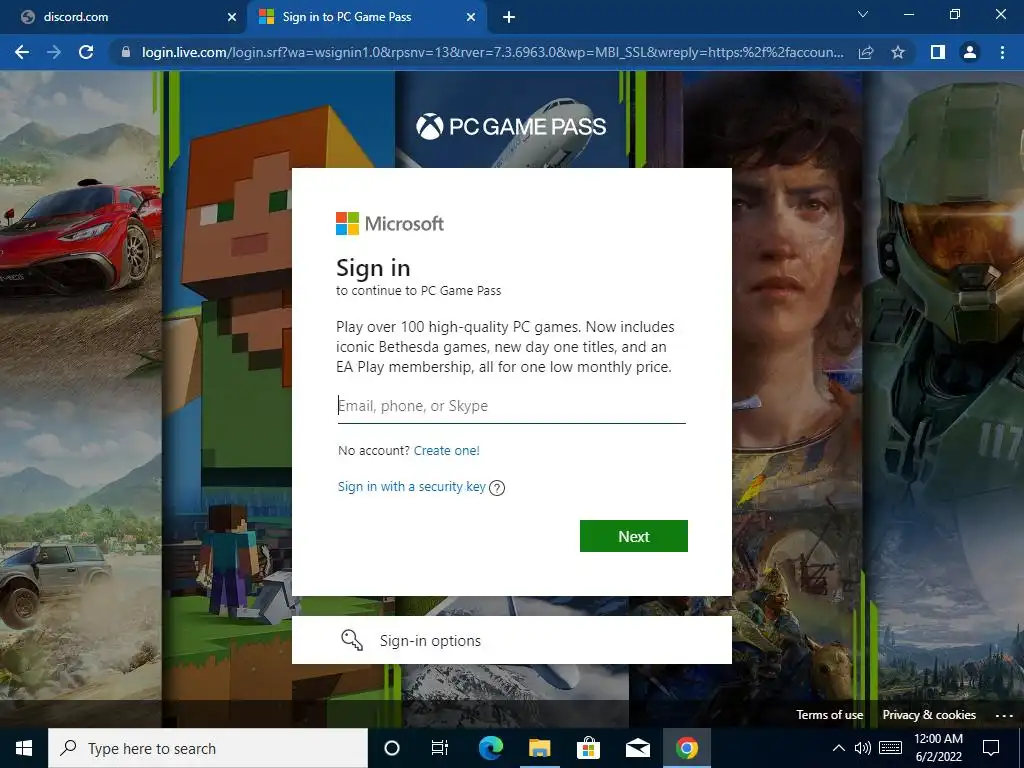Click the Email, phone, or Skype field
The width and height of the screenshot is (1024, 768).
[511, 406]
